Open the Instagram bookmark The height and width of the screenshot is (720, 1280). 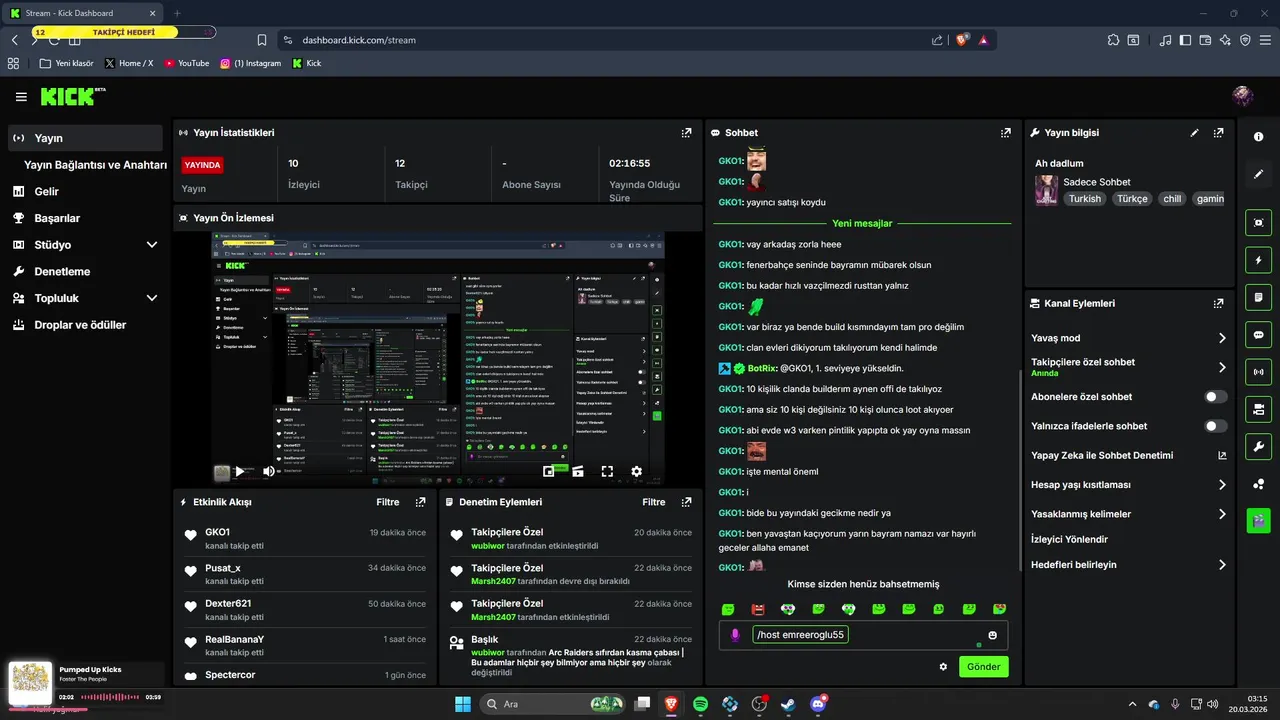pos(250,63)
